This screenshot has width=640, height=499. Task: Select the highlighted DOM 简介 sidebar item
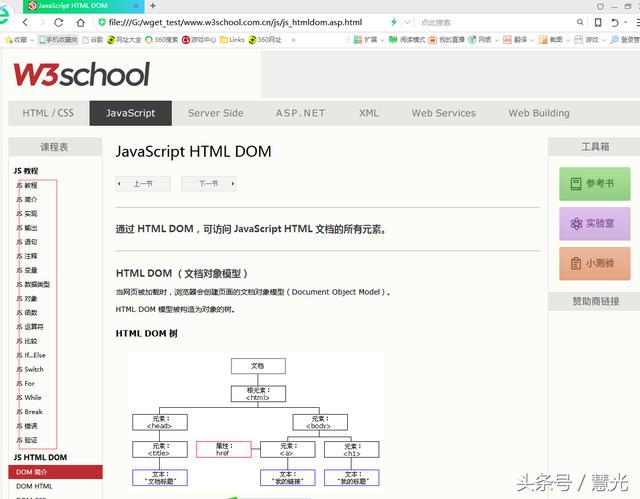pos(56,472)
